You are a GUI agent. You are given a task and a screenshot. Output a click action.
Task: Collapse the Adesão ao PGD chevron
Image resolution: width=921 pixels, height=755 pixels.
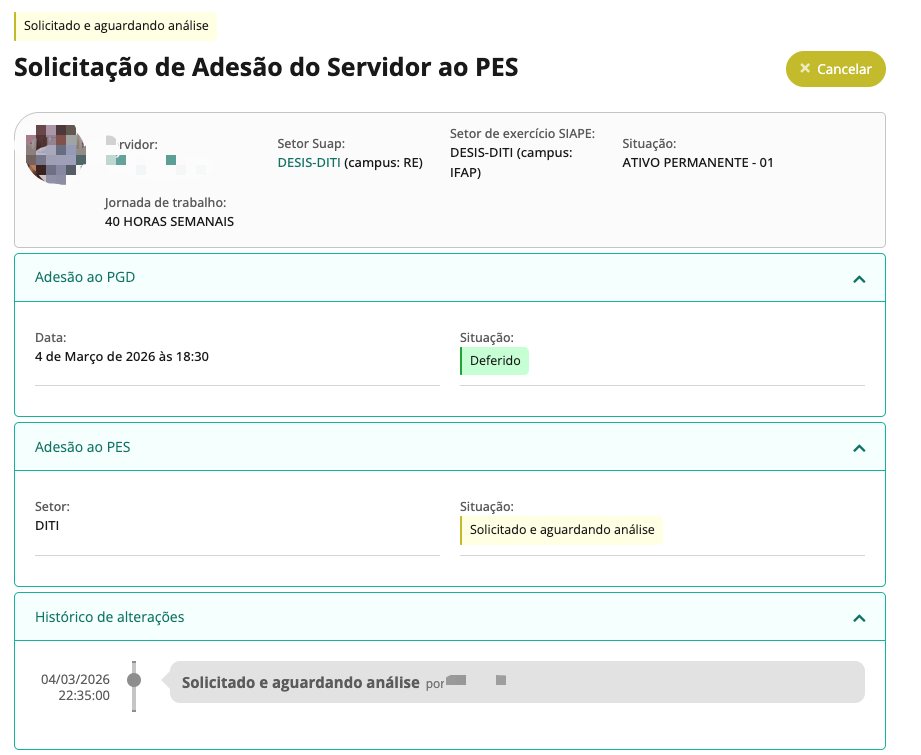[858, 279]
